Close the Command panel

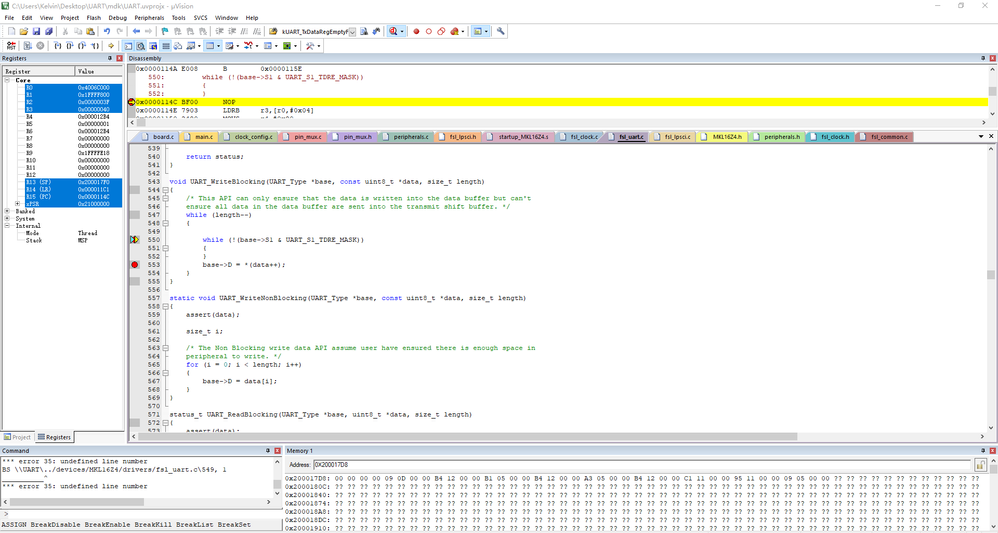pos(277,450)
